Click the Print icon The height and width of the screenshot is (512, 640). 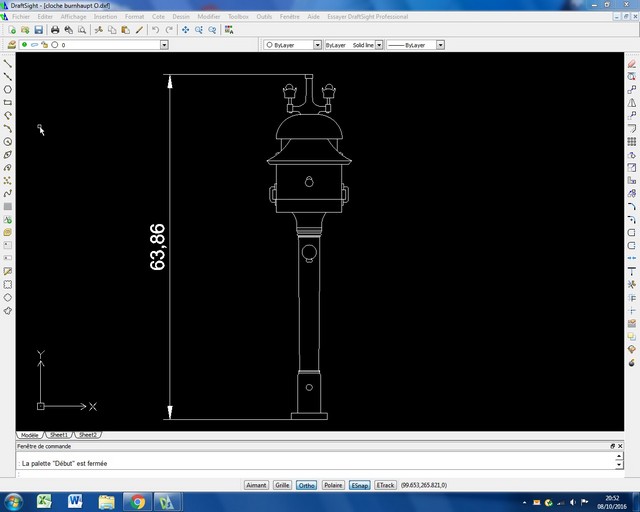click(55, 30)
